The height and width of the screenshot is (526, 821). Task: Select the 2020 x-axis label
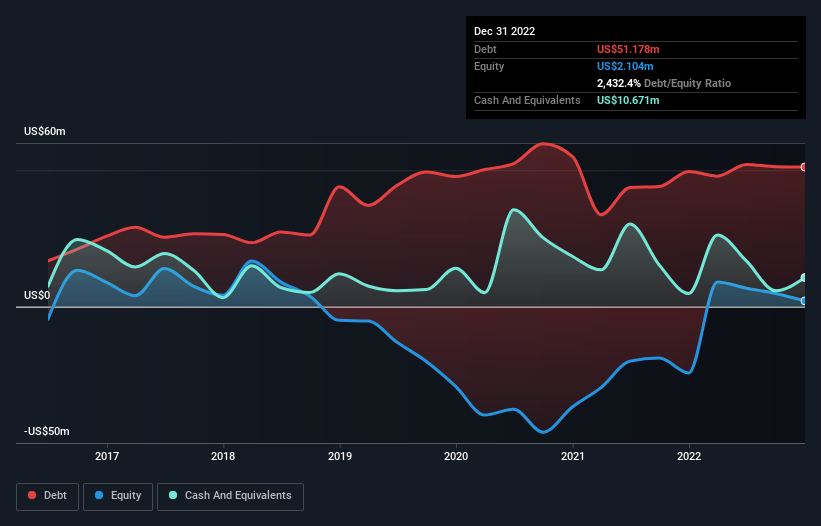pos(456,456)
